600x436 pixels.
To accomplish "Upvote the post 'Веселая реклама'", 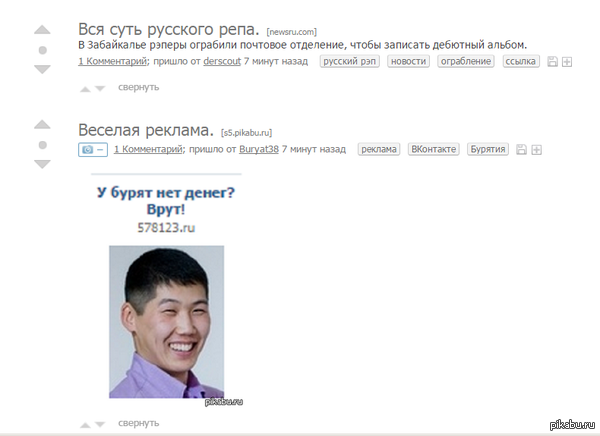I will 42,124.
